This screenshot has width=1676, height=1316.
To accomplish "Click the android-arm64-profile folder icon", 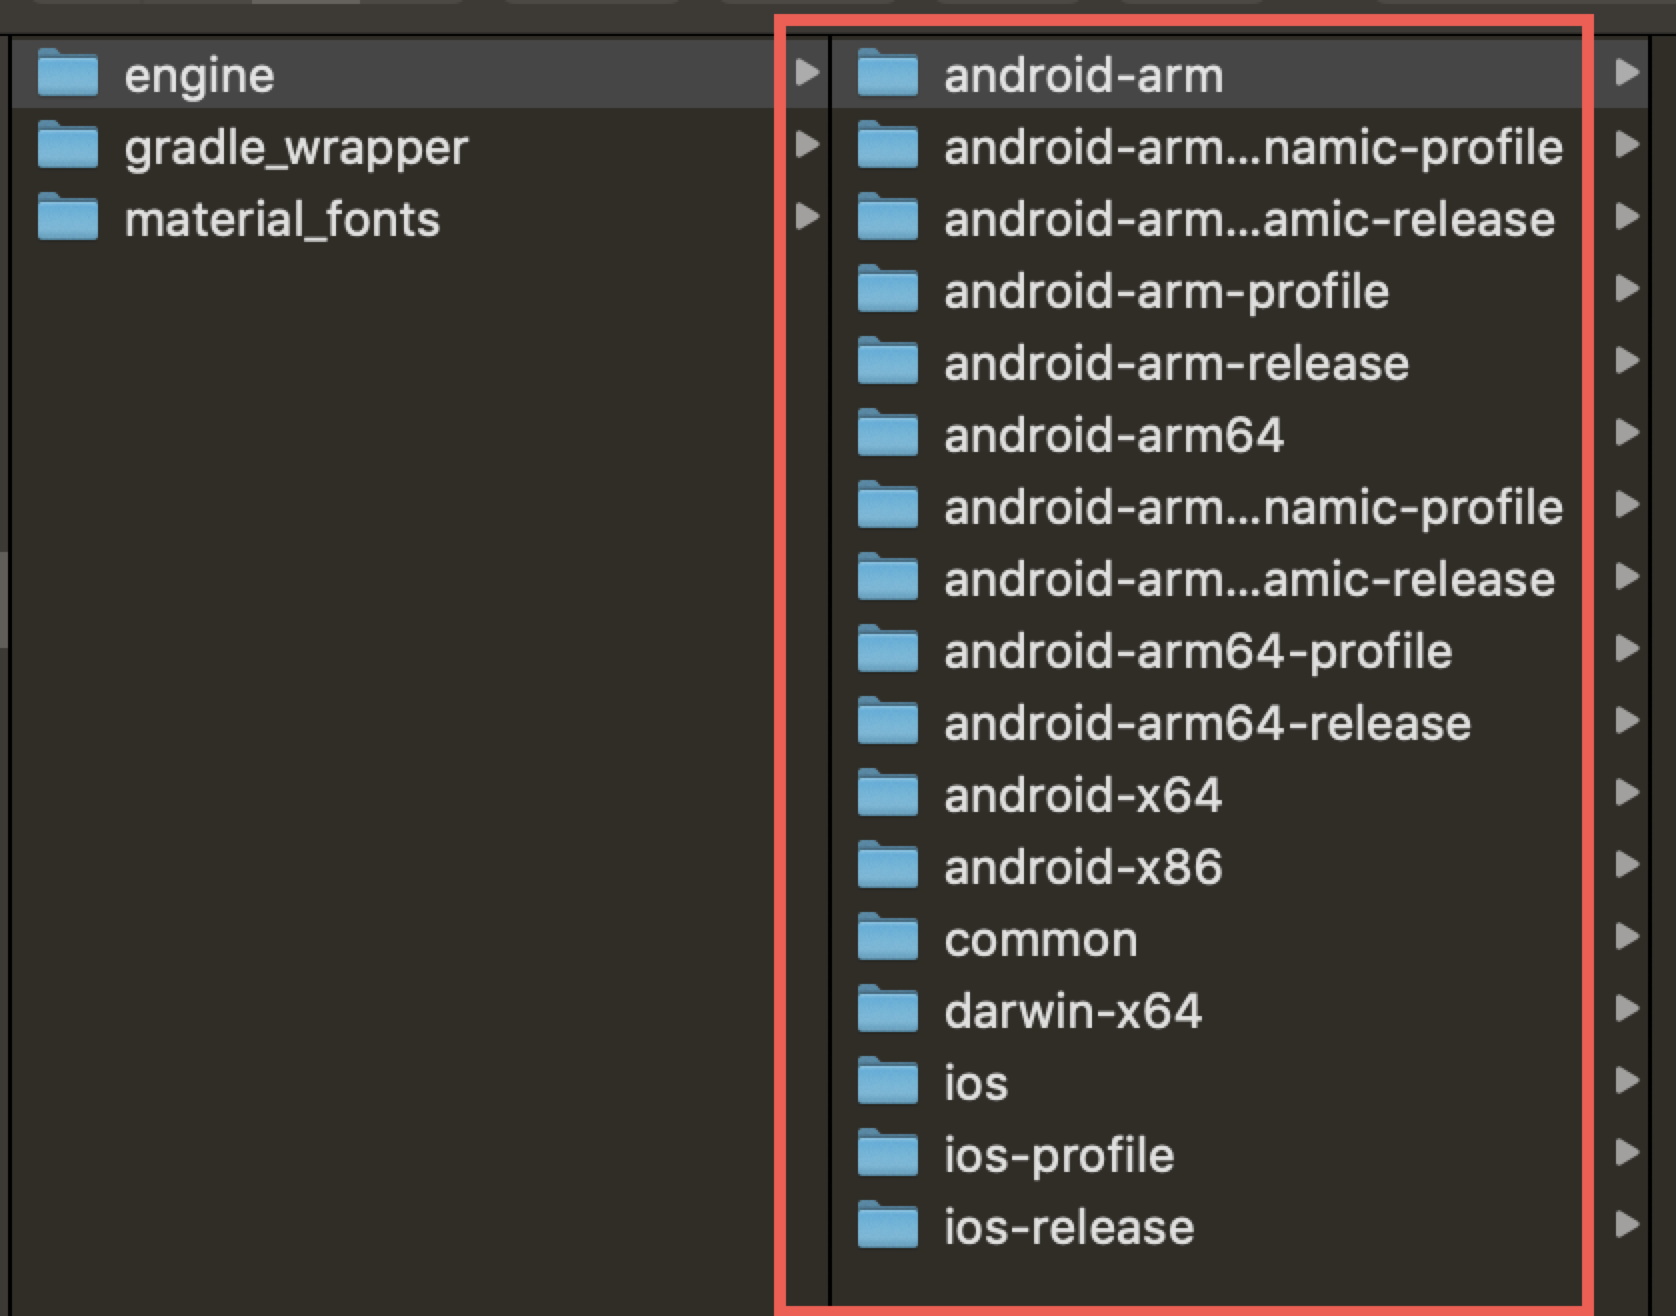I will (888, 649).
